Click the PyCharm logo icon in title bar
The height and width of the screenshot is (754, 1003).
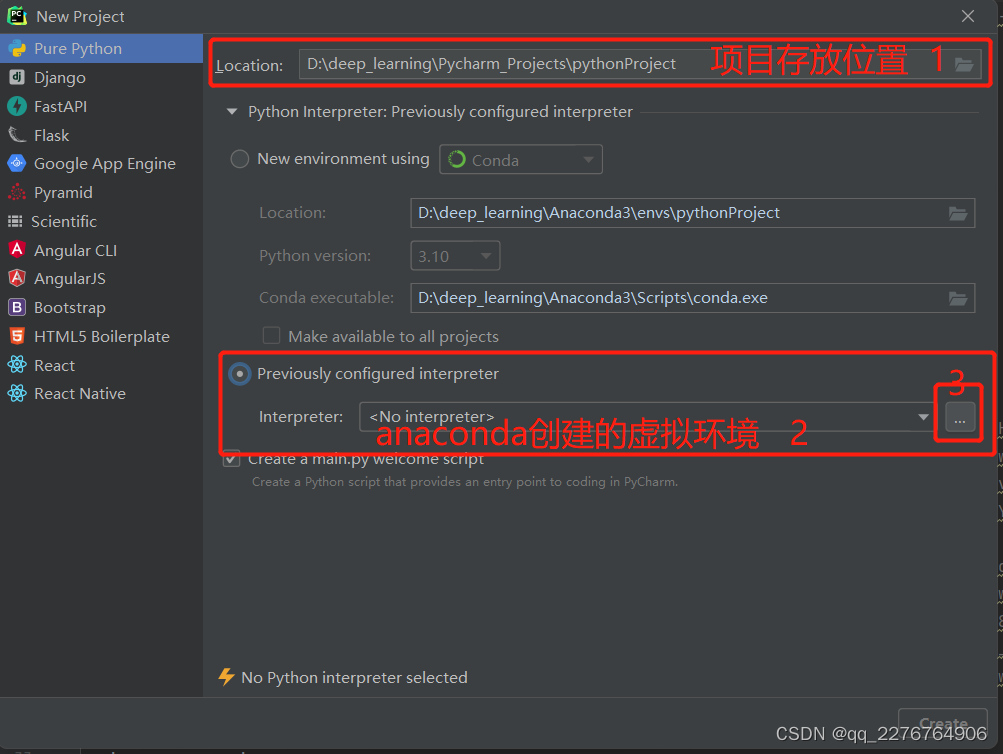tap(17, 16)
